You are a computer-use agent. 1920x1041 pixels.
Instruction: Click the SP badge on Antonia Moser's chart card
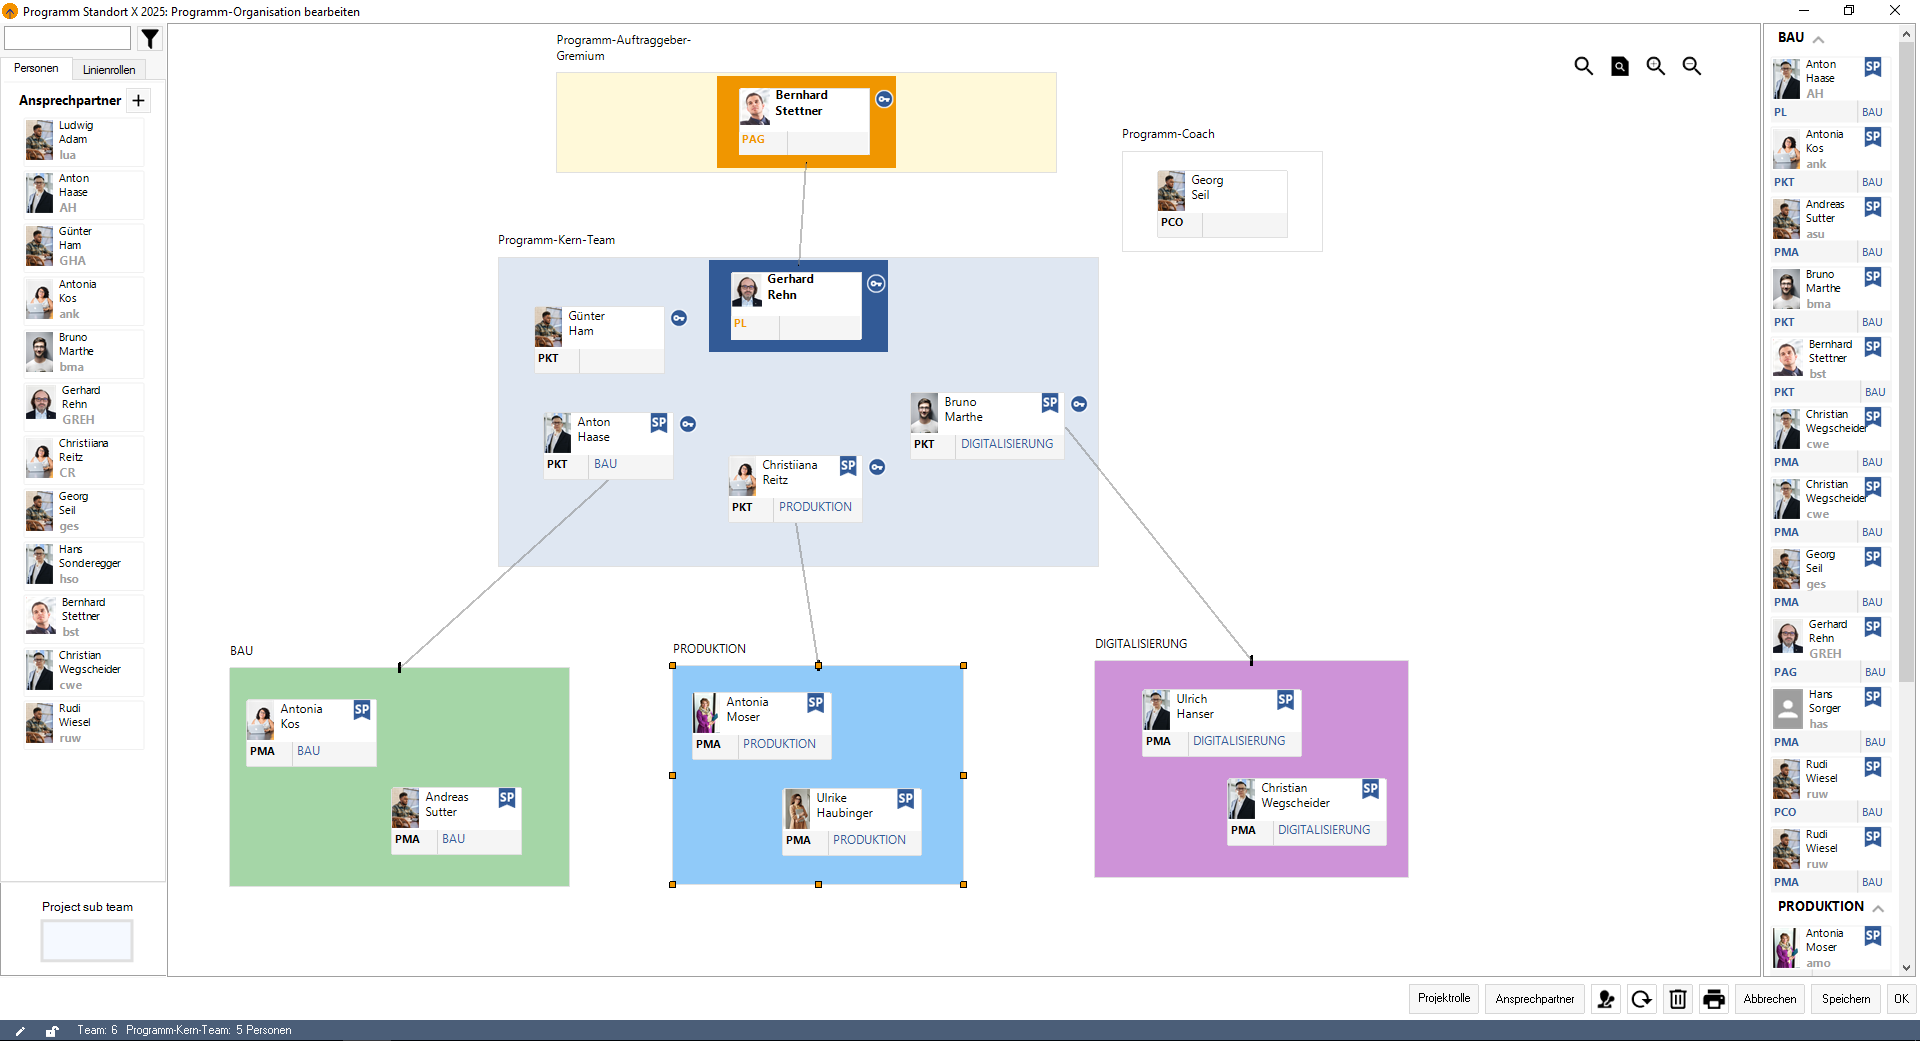click(816, 703)
